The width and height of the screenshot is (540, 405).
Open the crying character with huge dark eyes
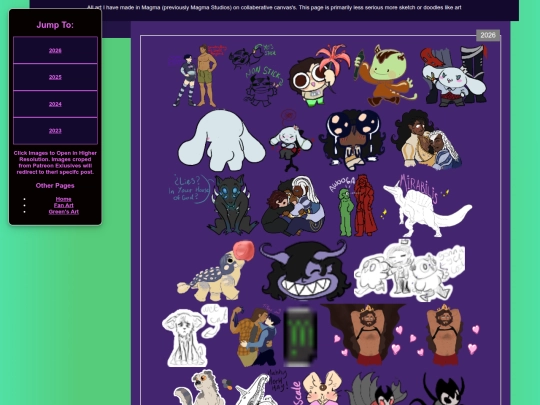point(352,141)
